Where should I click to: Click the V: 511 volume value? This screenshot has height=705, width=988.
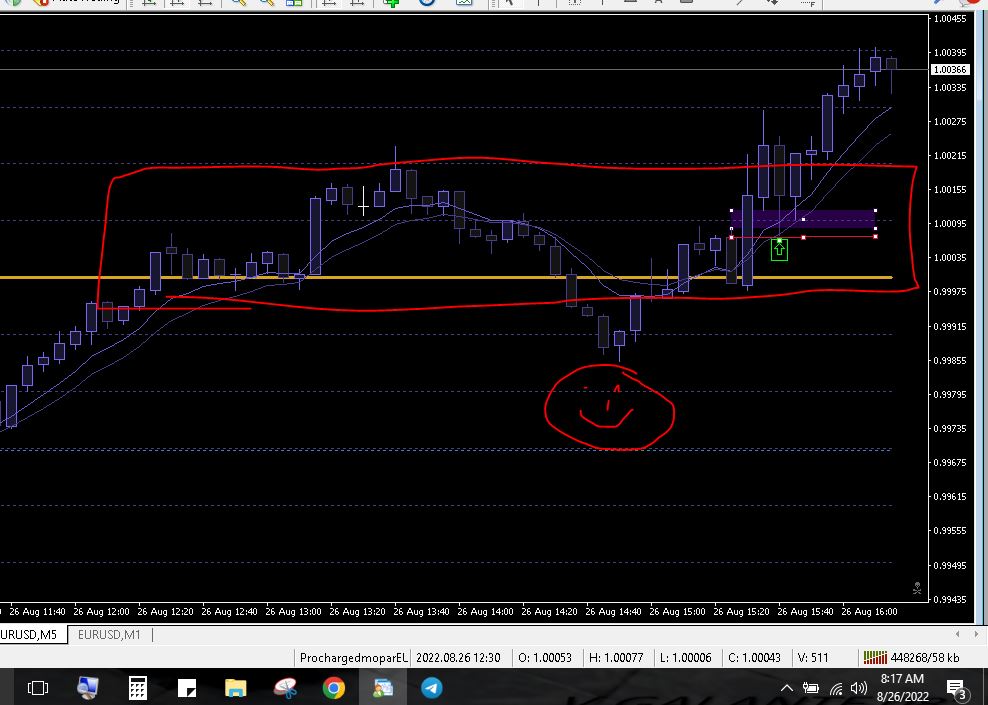click(813, 658)
